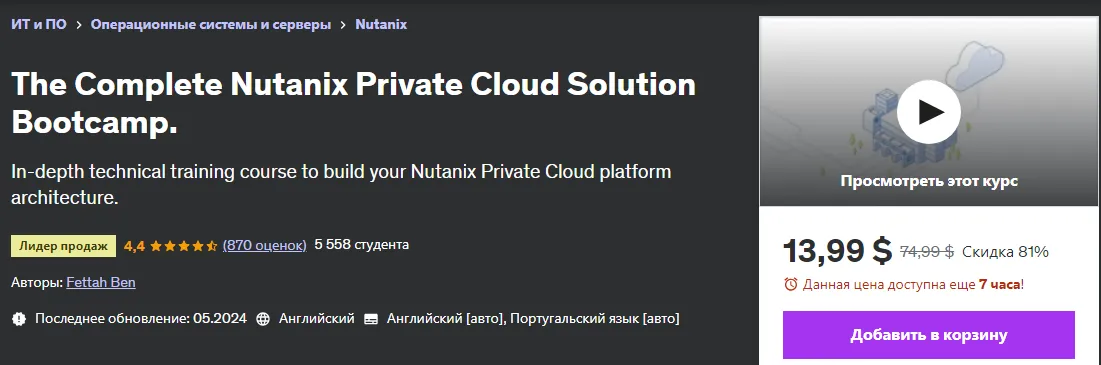Click the star rating icons
The width and height of the screenshot is (1101, 365).
183,246
